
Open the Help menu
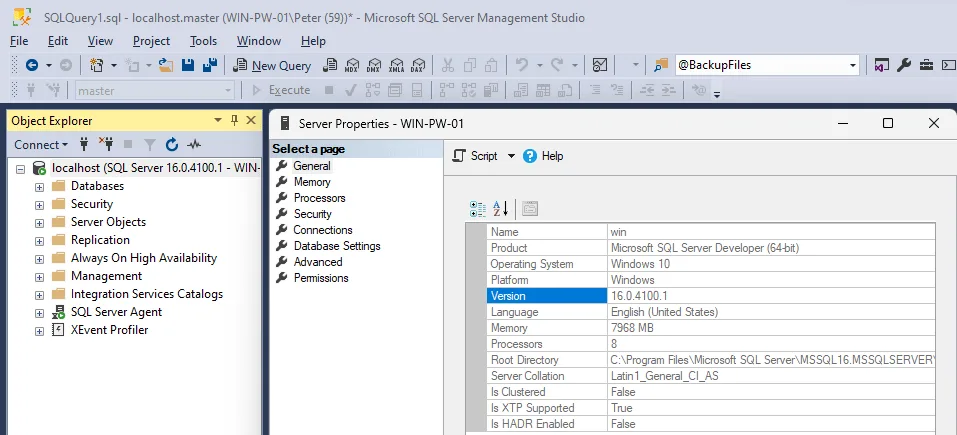click(313, 41)
